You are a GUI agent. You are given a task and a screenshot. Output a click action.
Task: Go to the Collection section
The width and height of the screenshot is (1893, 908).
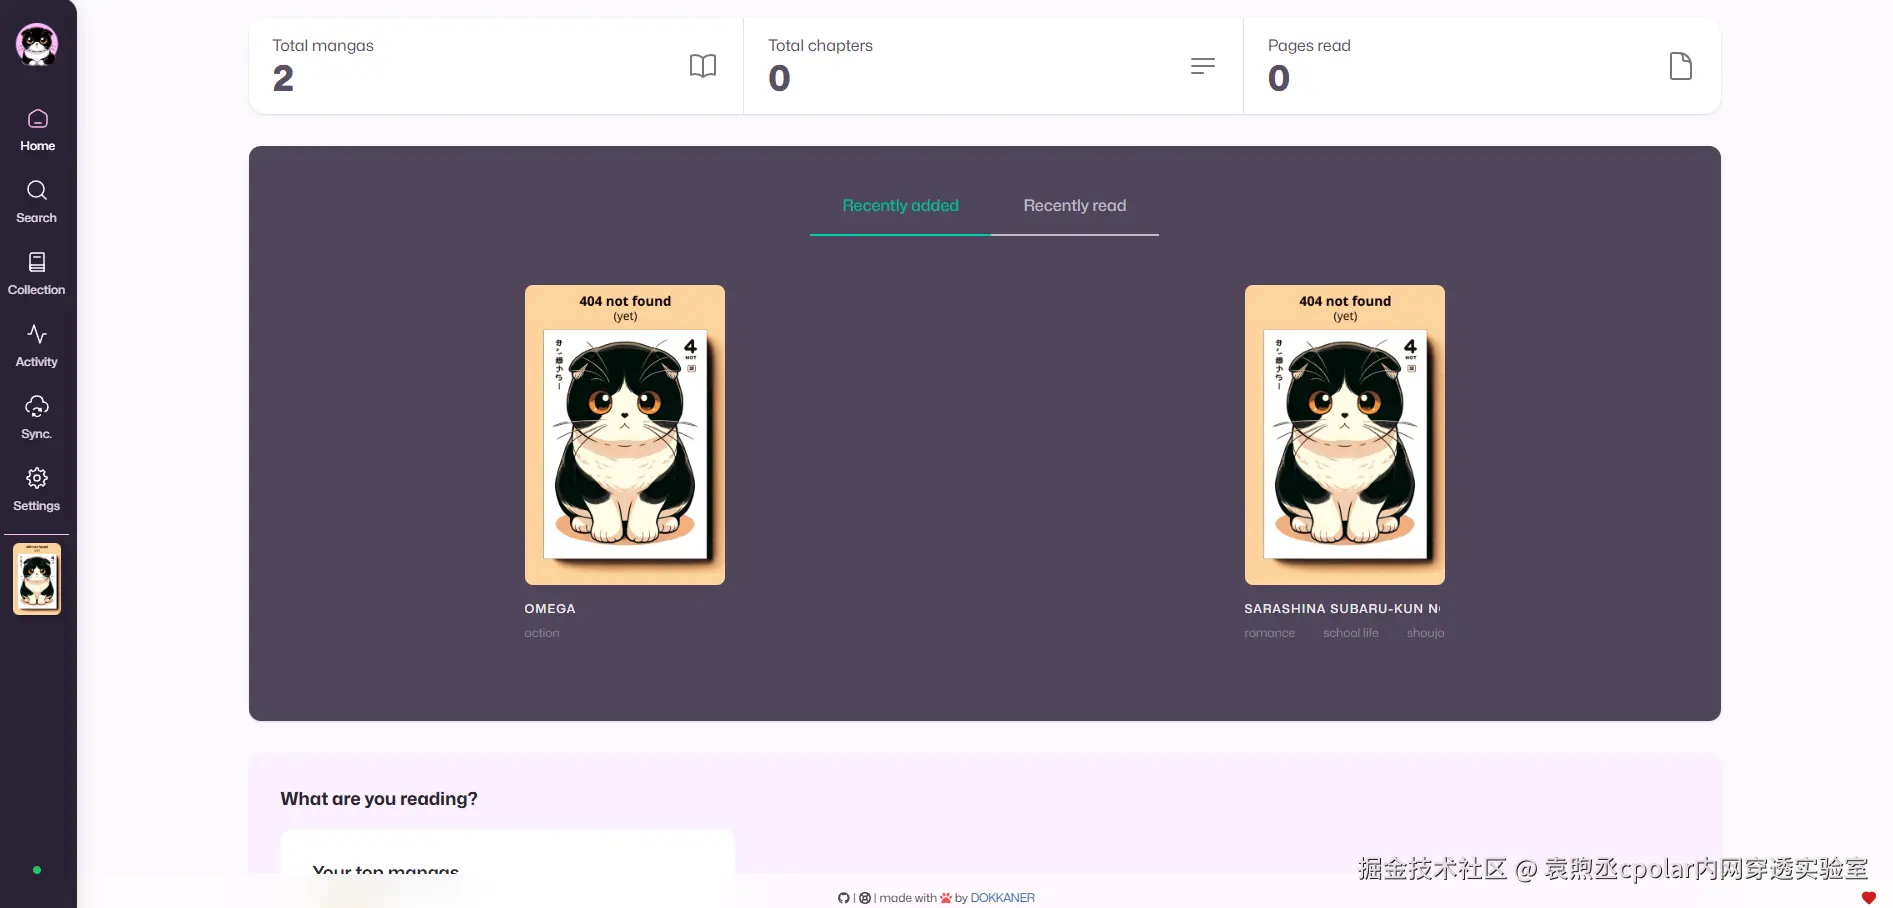pyautogui.click(x=37, y=274)
